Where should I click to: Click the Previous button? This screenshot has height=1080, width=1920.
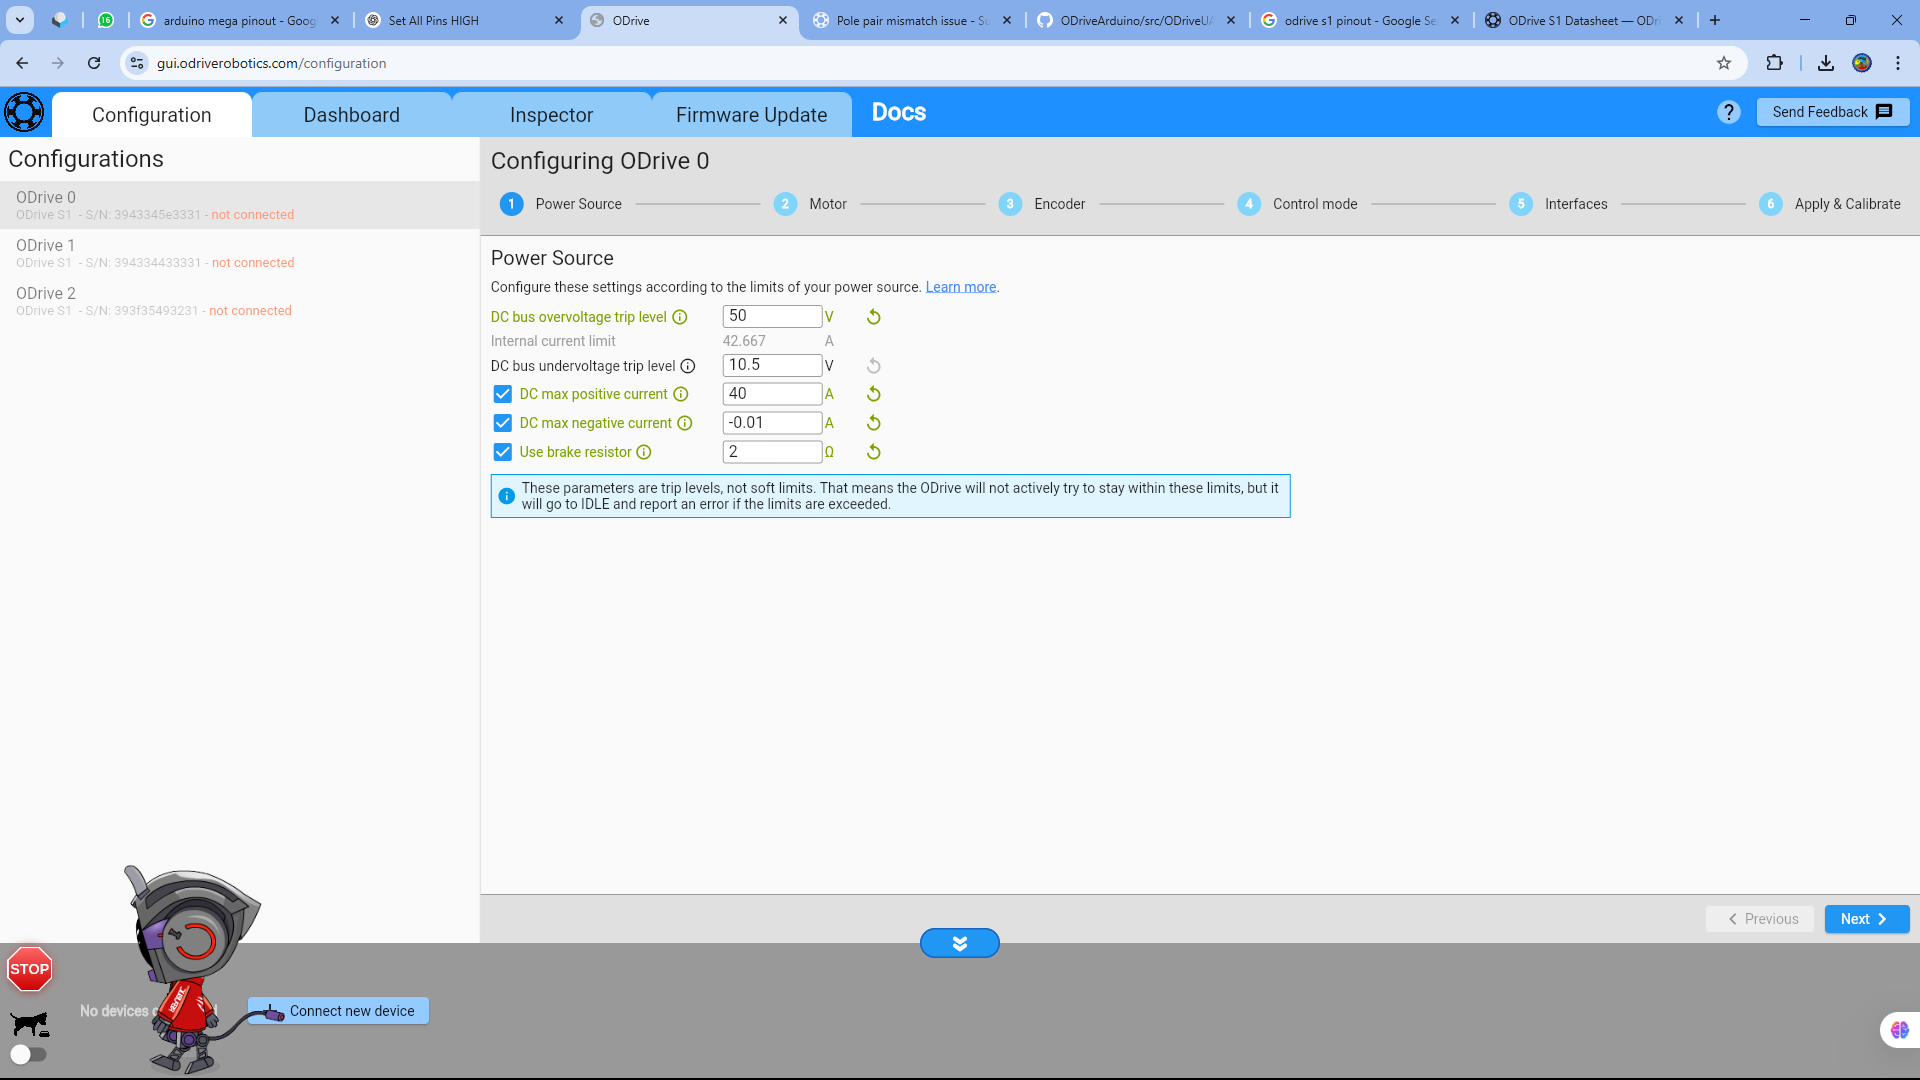pos(1760,919)
